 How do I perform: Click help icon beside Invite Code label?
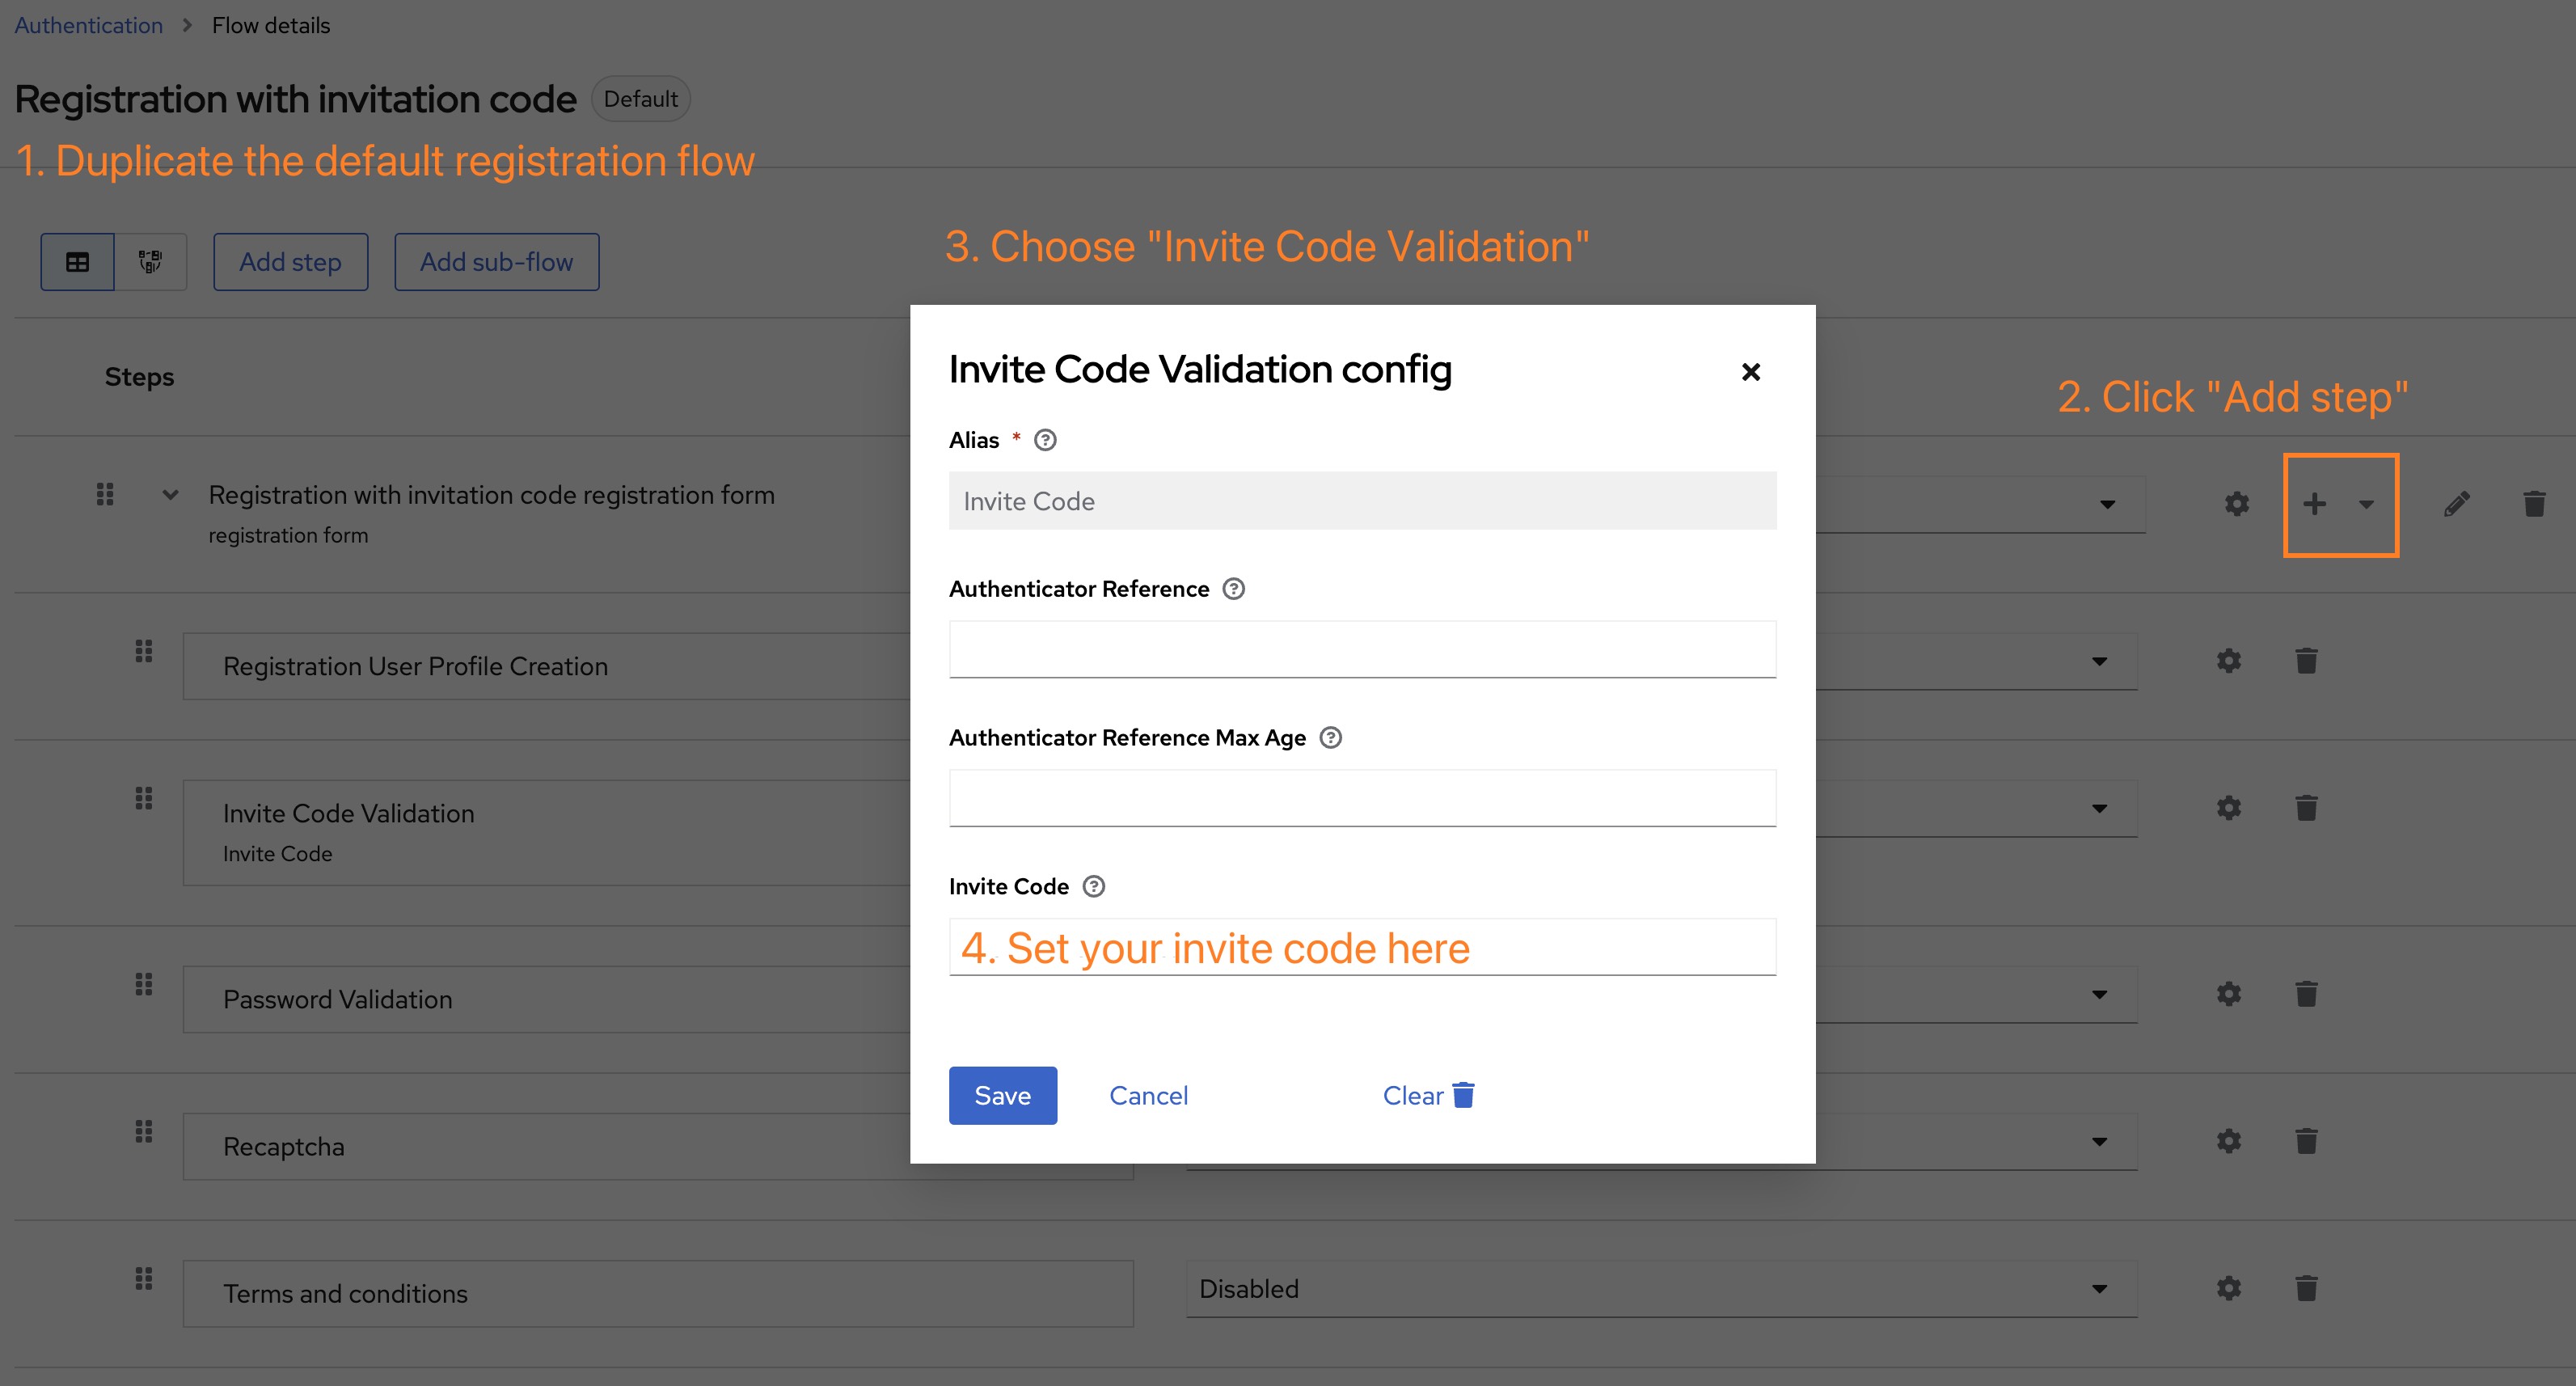click(x=1094, y=887)
